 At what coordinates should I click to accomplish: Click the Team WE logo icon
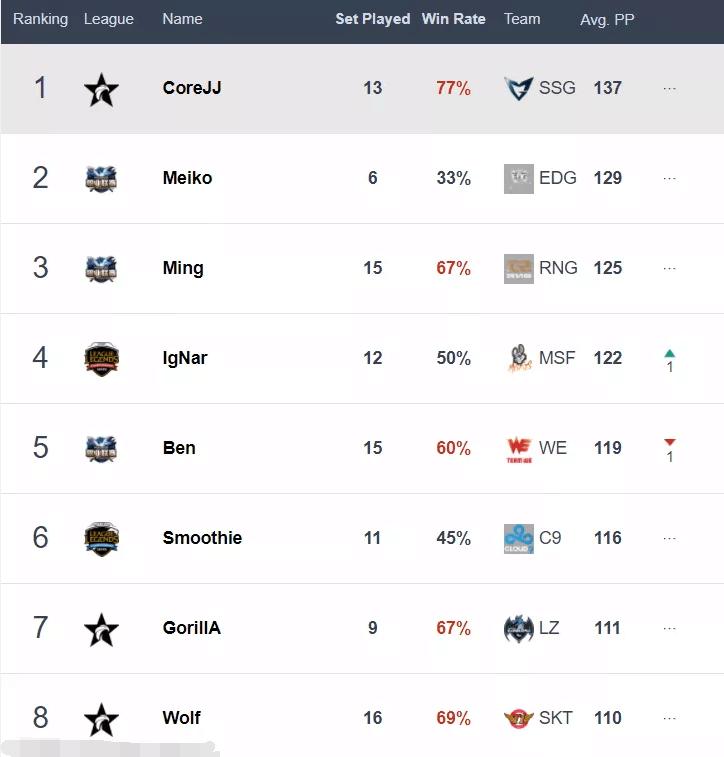pyautogui.click(x=519, y=448)
